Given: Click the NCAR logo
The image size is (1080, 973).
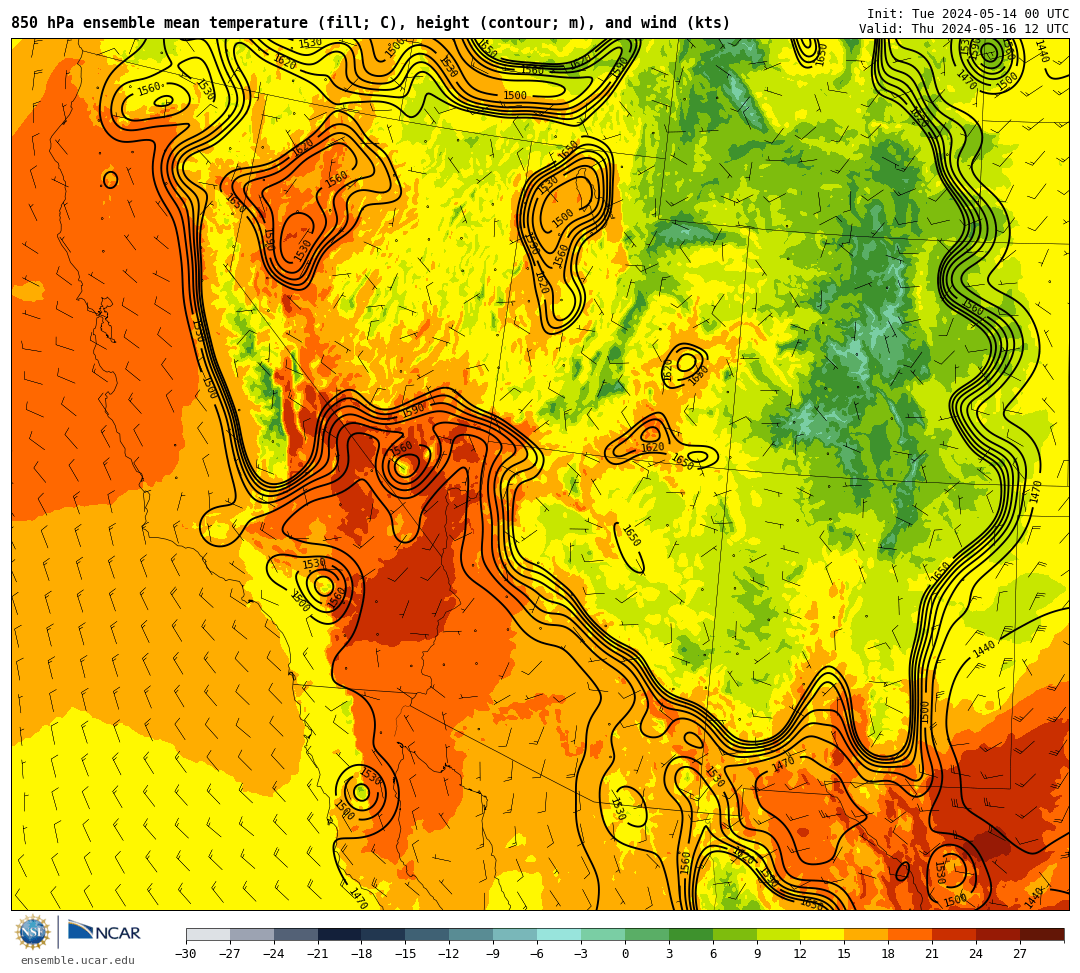Looking at the screenshot, I should [x=105, y=933].
